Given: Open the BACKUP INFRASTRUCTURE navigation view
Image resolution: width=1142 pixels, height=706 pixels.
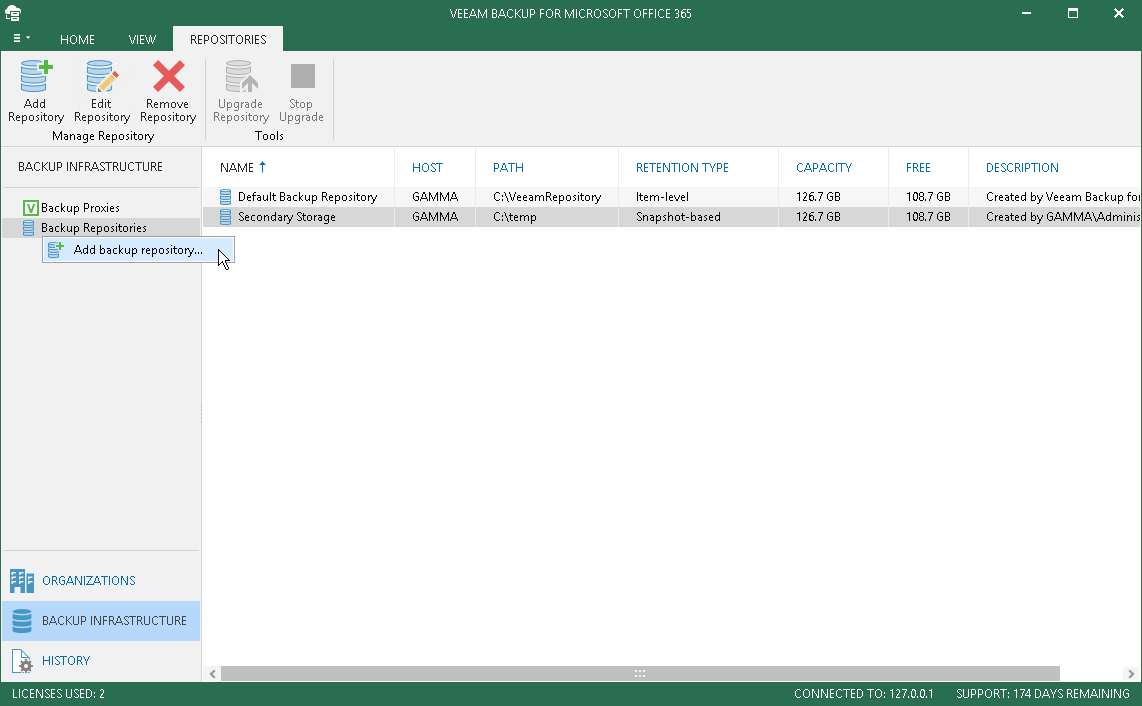Looking at the screenshot, I should [x=101, y=621].
